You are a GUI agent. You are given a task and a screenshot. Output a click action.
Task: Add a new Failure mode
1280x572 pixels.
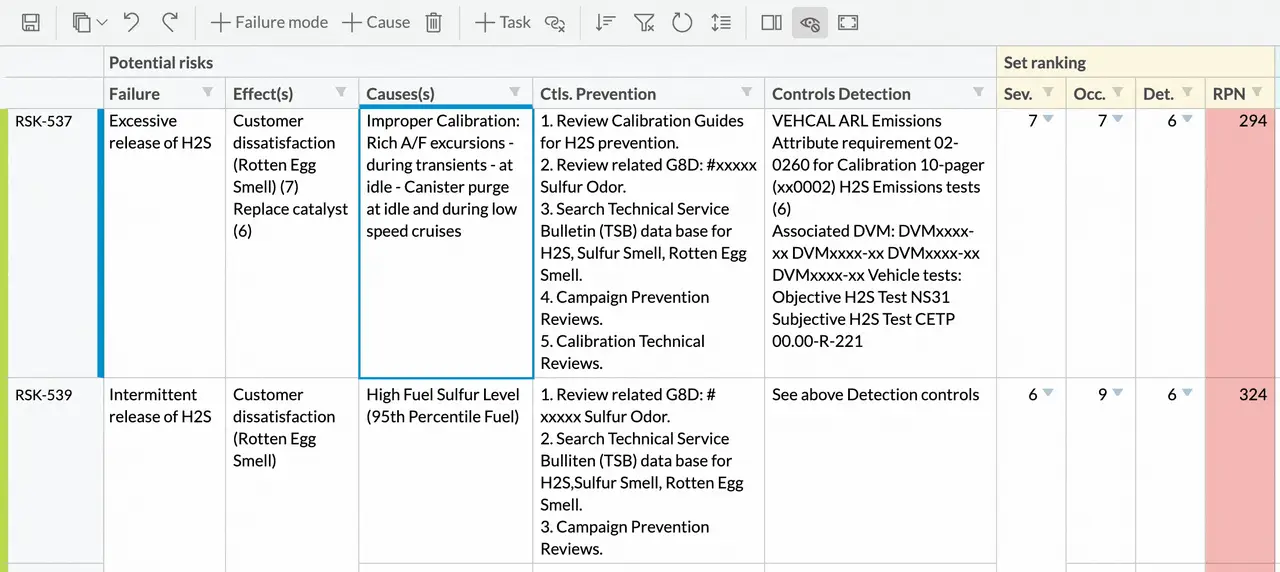coord(269,22)
